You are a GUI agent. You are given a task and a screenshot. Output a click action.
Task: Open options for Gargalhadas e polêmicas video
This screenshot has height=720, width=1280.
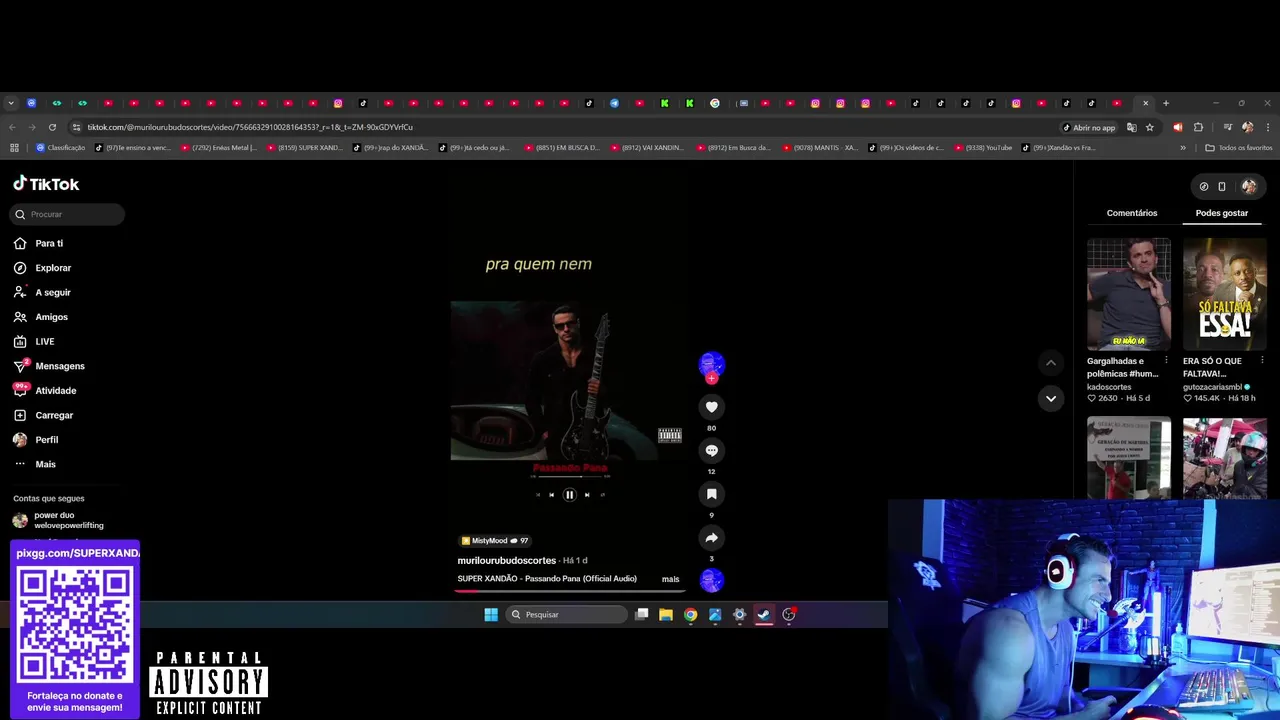[1166, 360]
